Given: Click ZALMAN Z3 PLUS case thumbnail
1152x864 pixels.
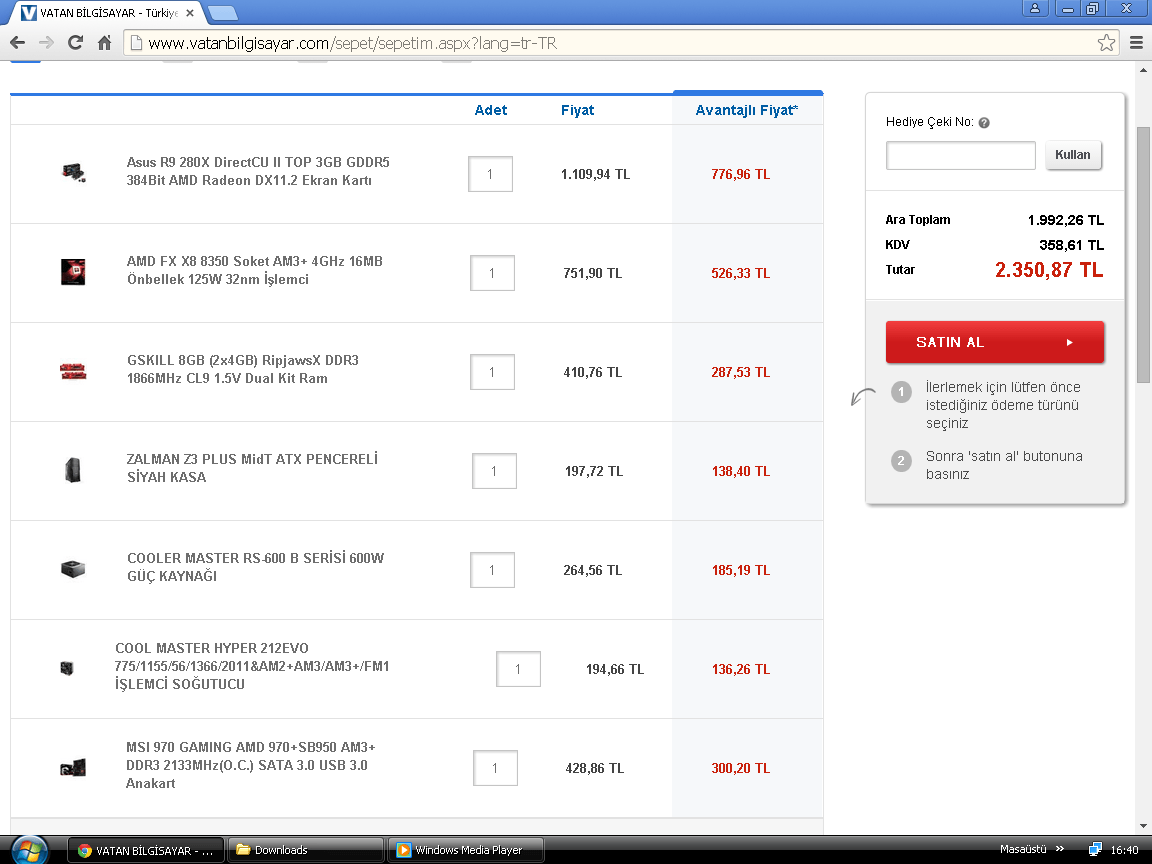Looking at the screenshot, I should coord(73,469).
